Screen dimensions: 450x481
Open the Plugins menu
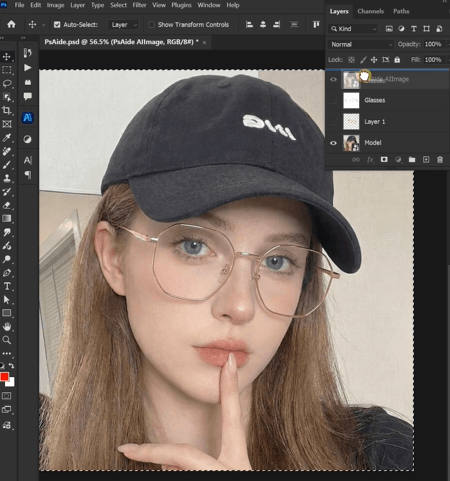pos(181,5)
